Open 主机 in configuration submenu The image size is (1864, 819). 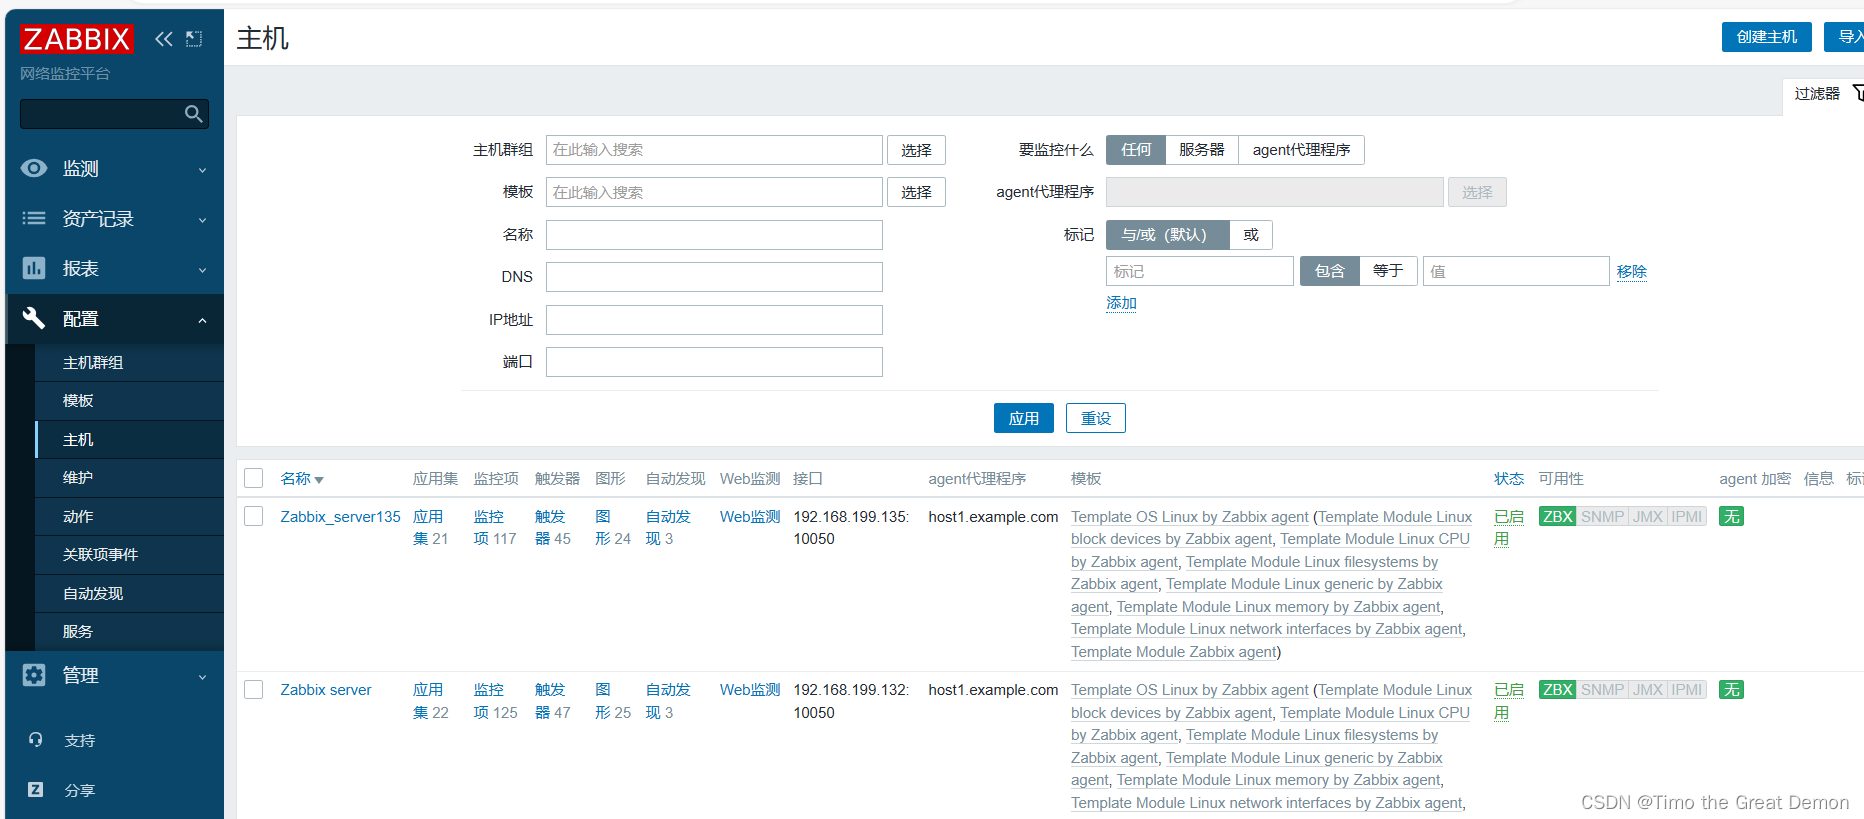(129, 440)
